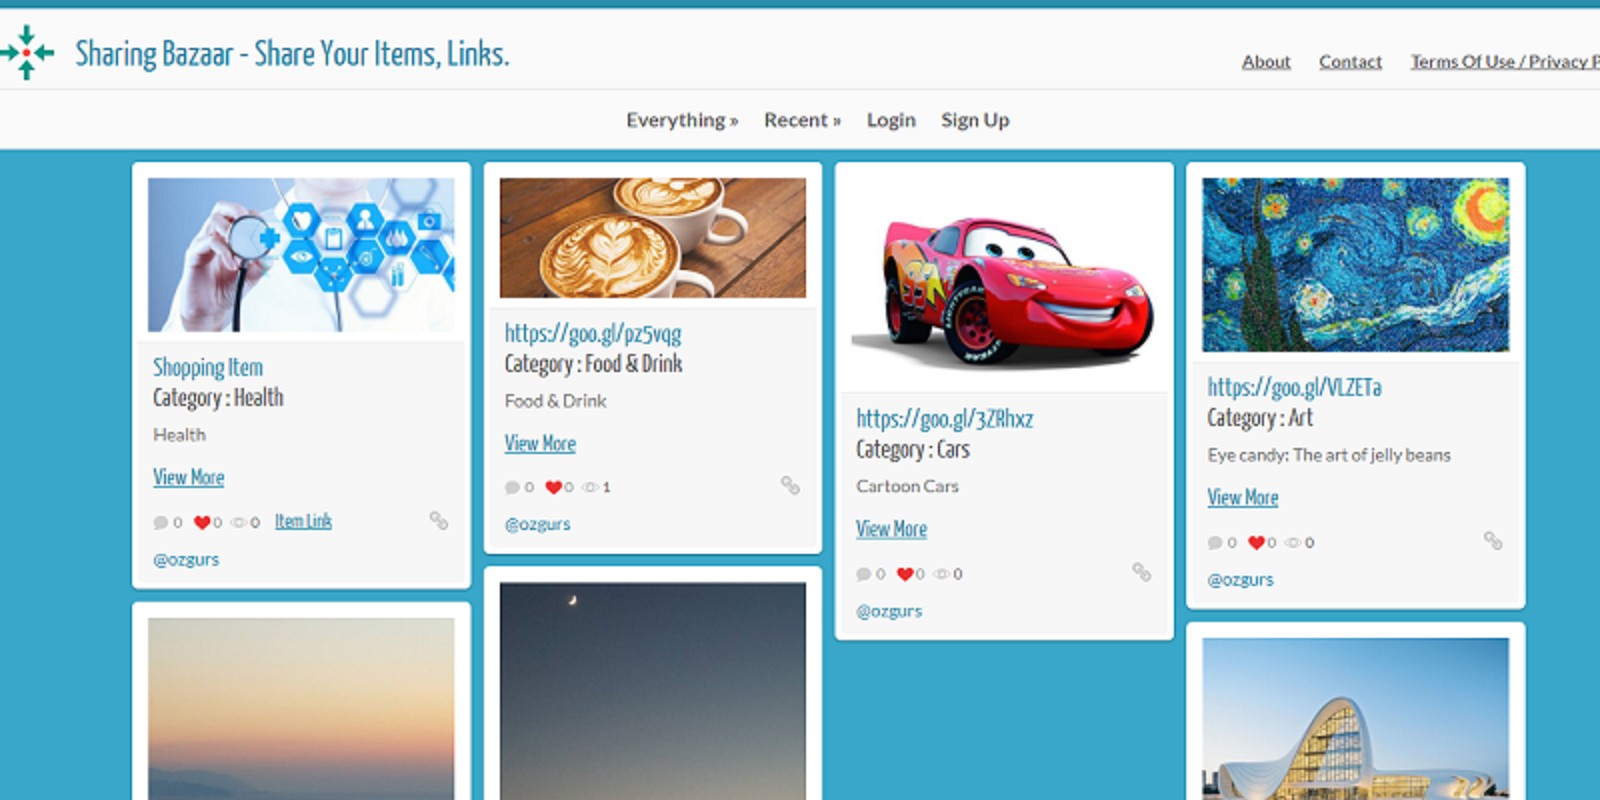Open the Login menu item
This screenshot has height=800, width=1600.
coord(891,120)
